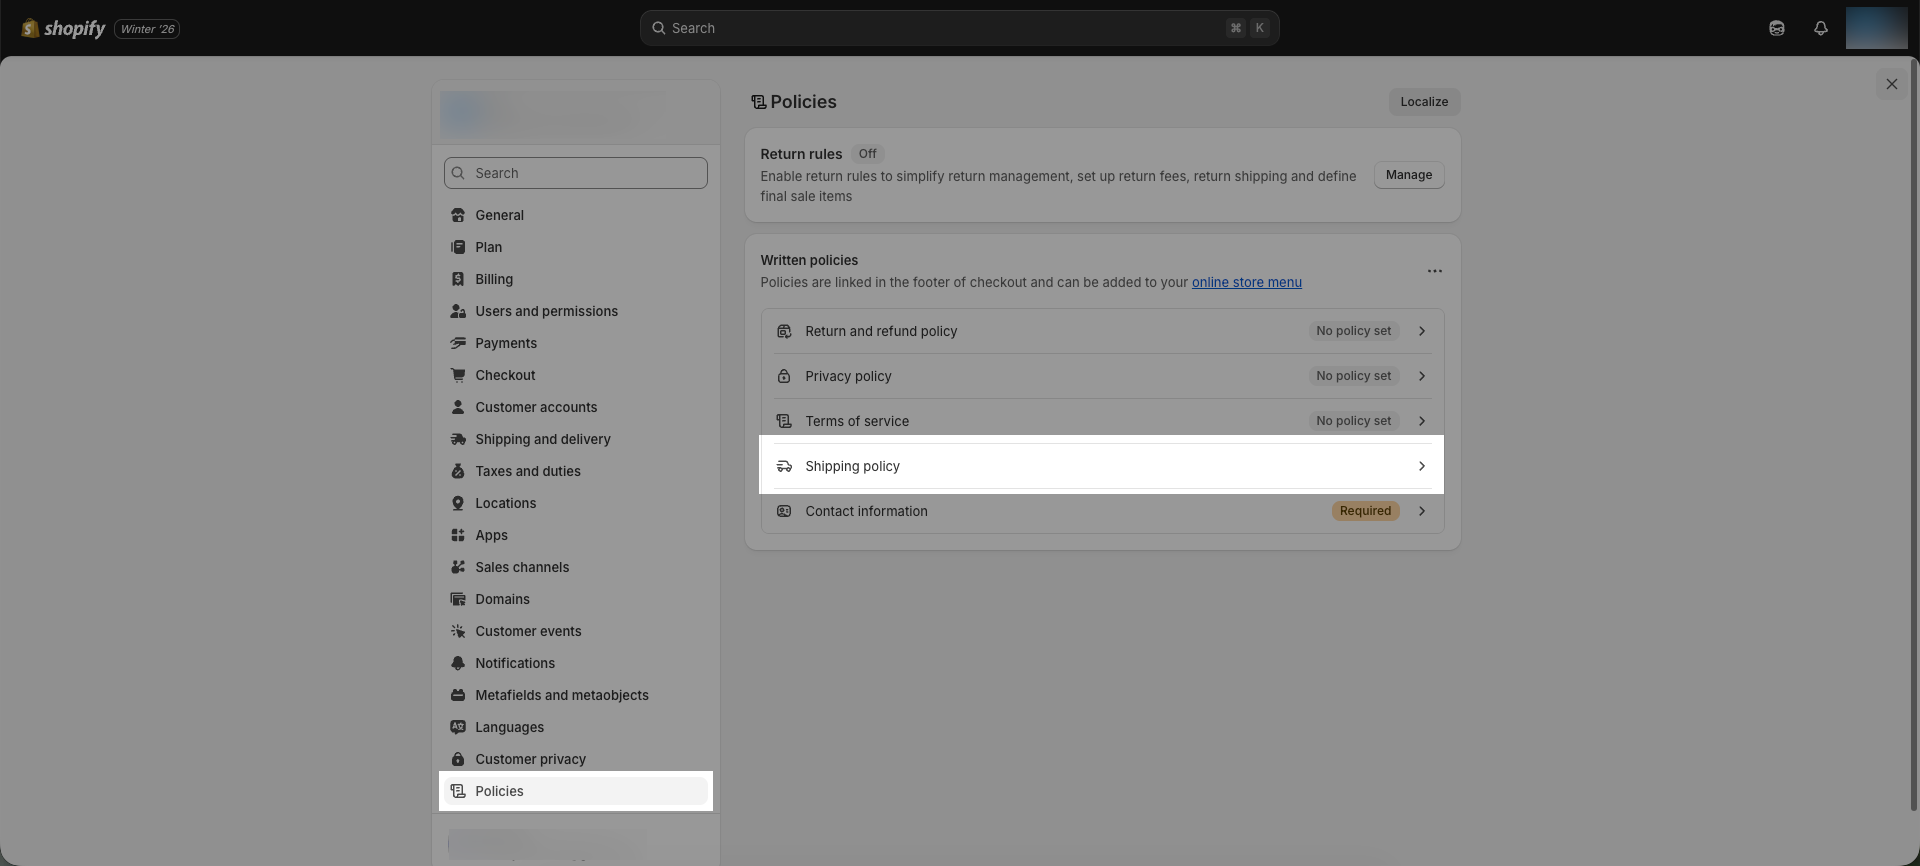
Task: Expand Contact information chevron
Action: coord(1421,511)
